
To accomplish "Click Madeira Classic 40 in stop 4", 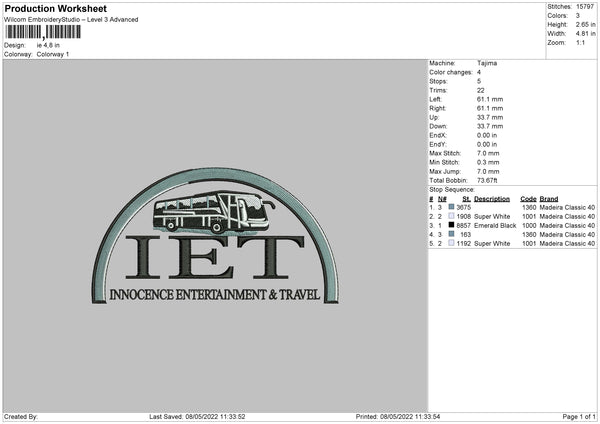I will point(567,234).
